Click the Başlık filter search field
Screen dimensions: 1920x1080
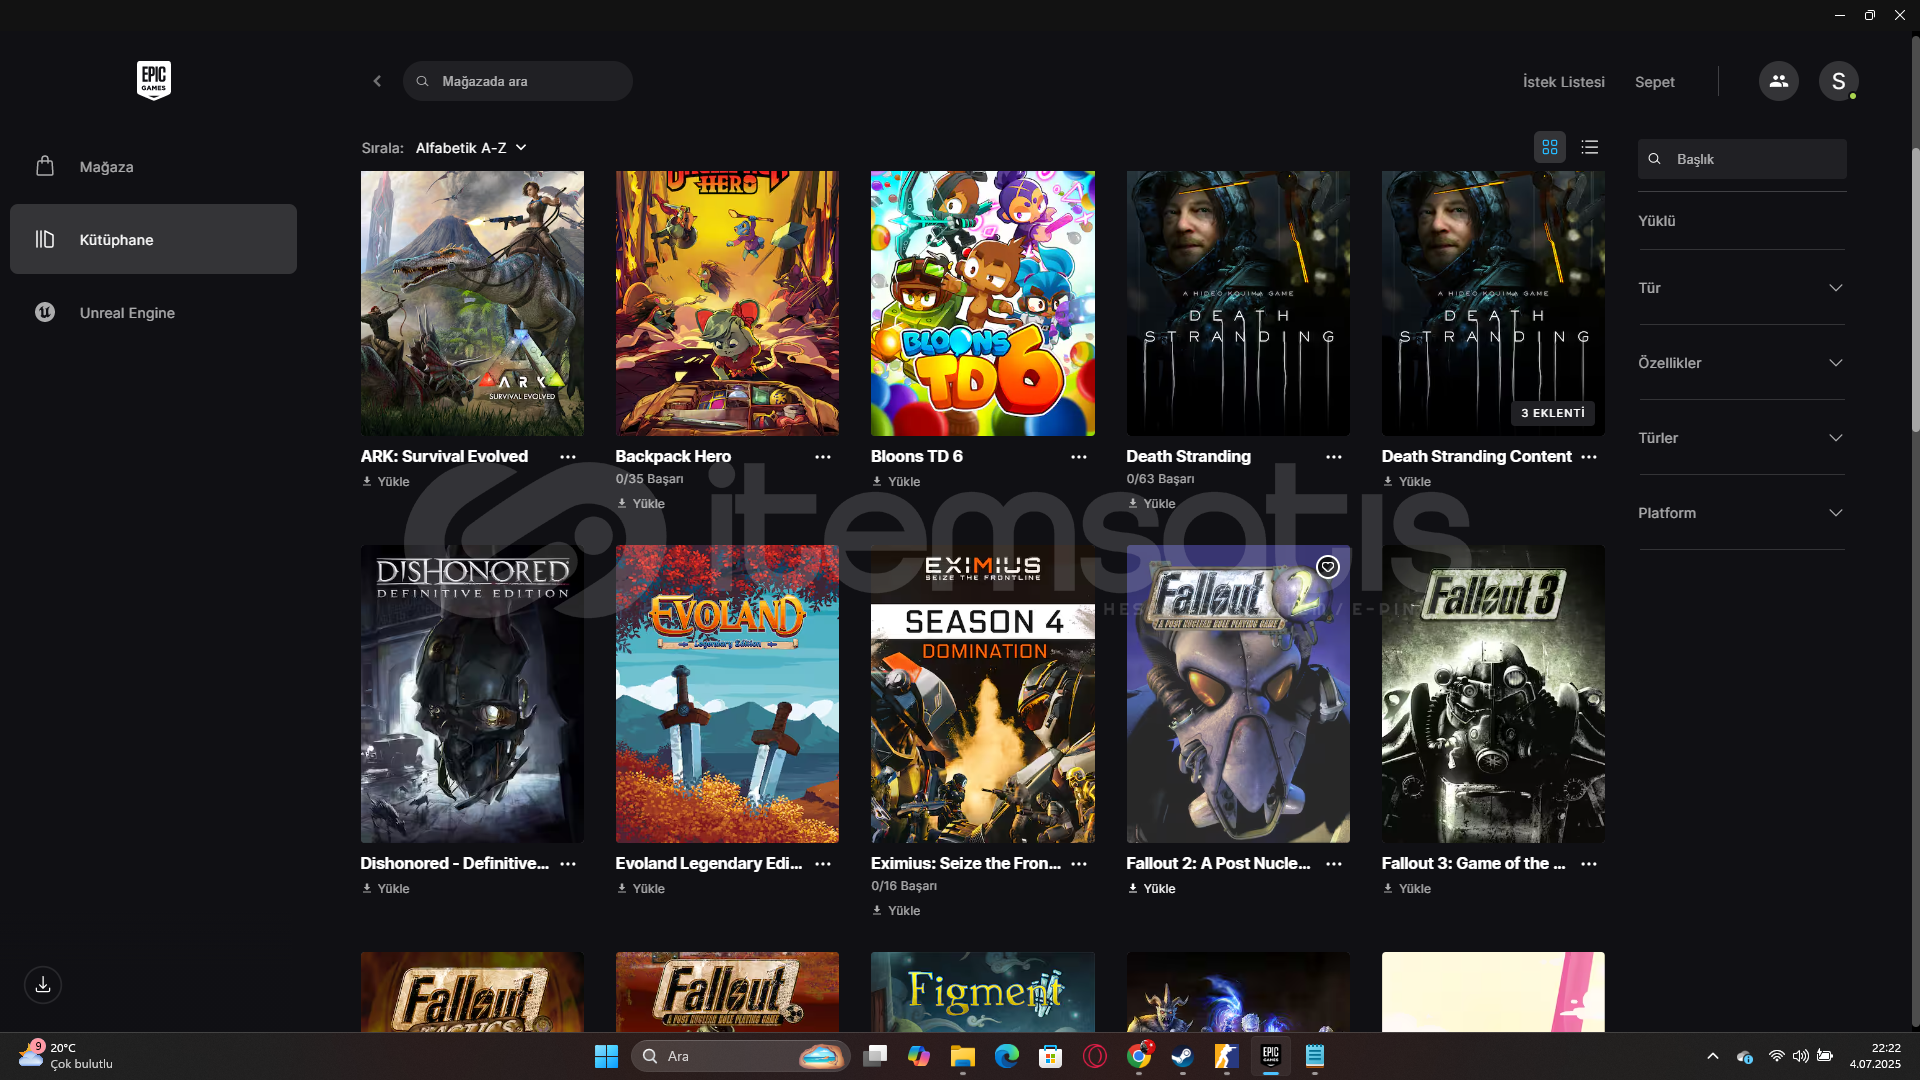pyautogui.click(x=1742, y=159)
